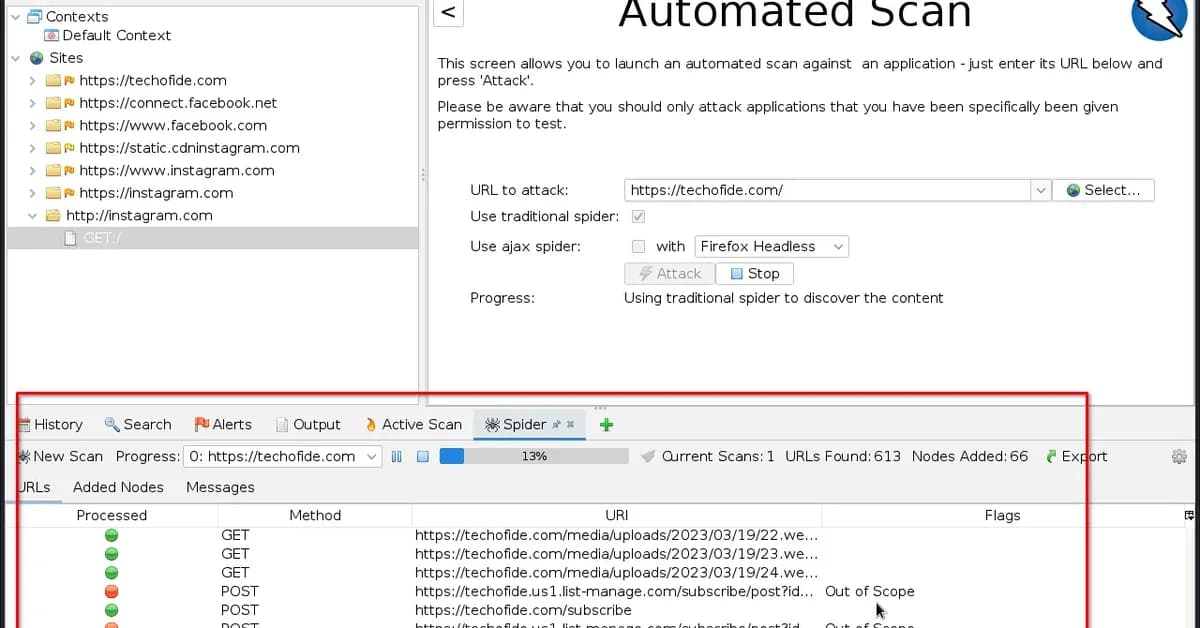Viewport: 1200px width, 628px height.
Task: Click the New Scan button
Action: pos(60,456)
